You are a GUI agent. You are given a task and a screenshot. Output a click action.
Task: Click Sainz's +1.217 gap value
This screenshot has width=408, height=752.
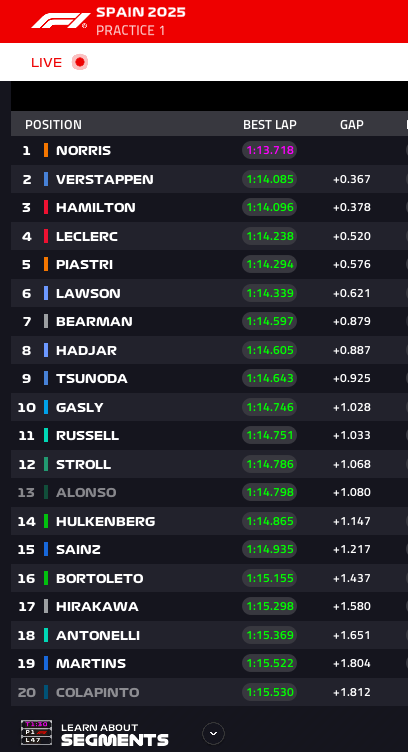[x=351, y=549]
